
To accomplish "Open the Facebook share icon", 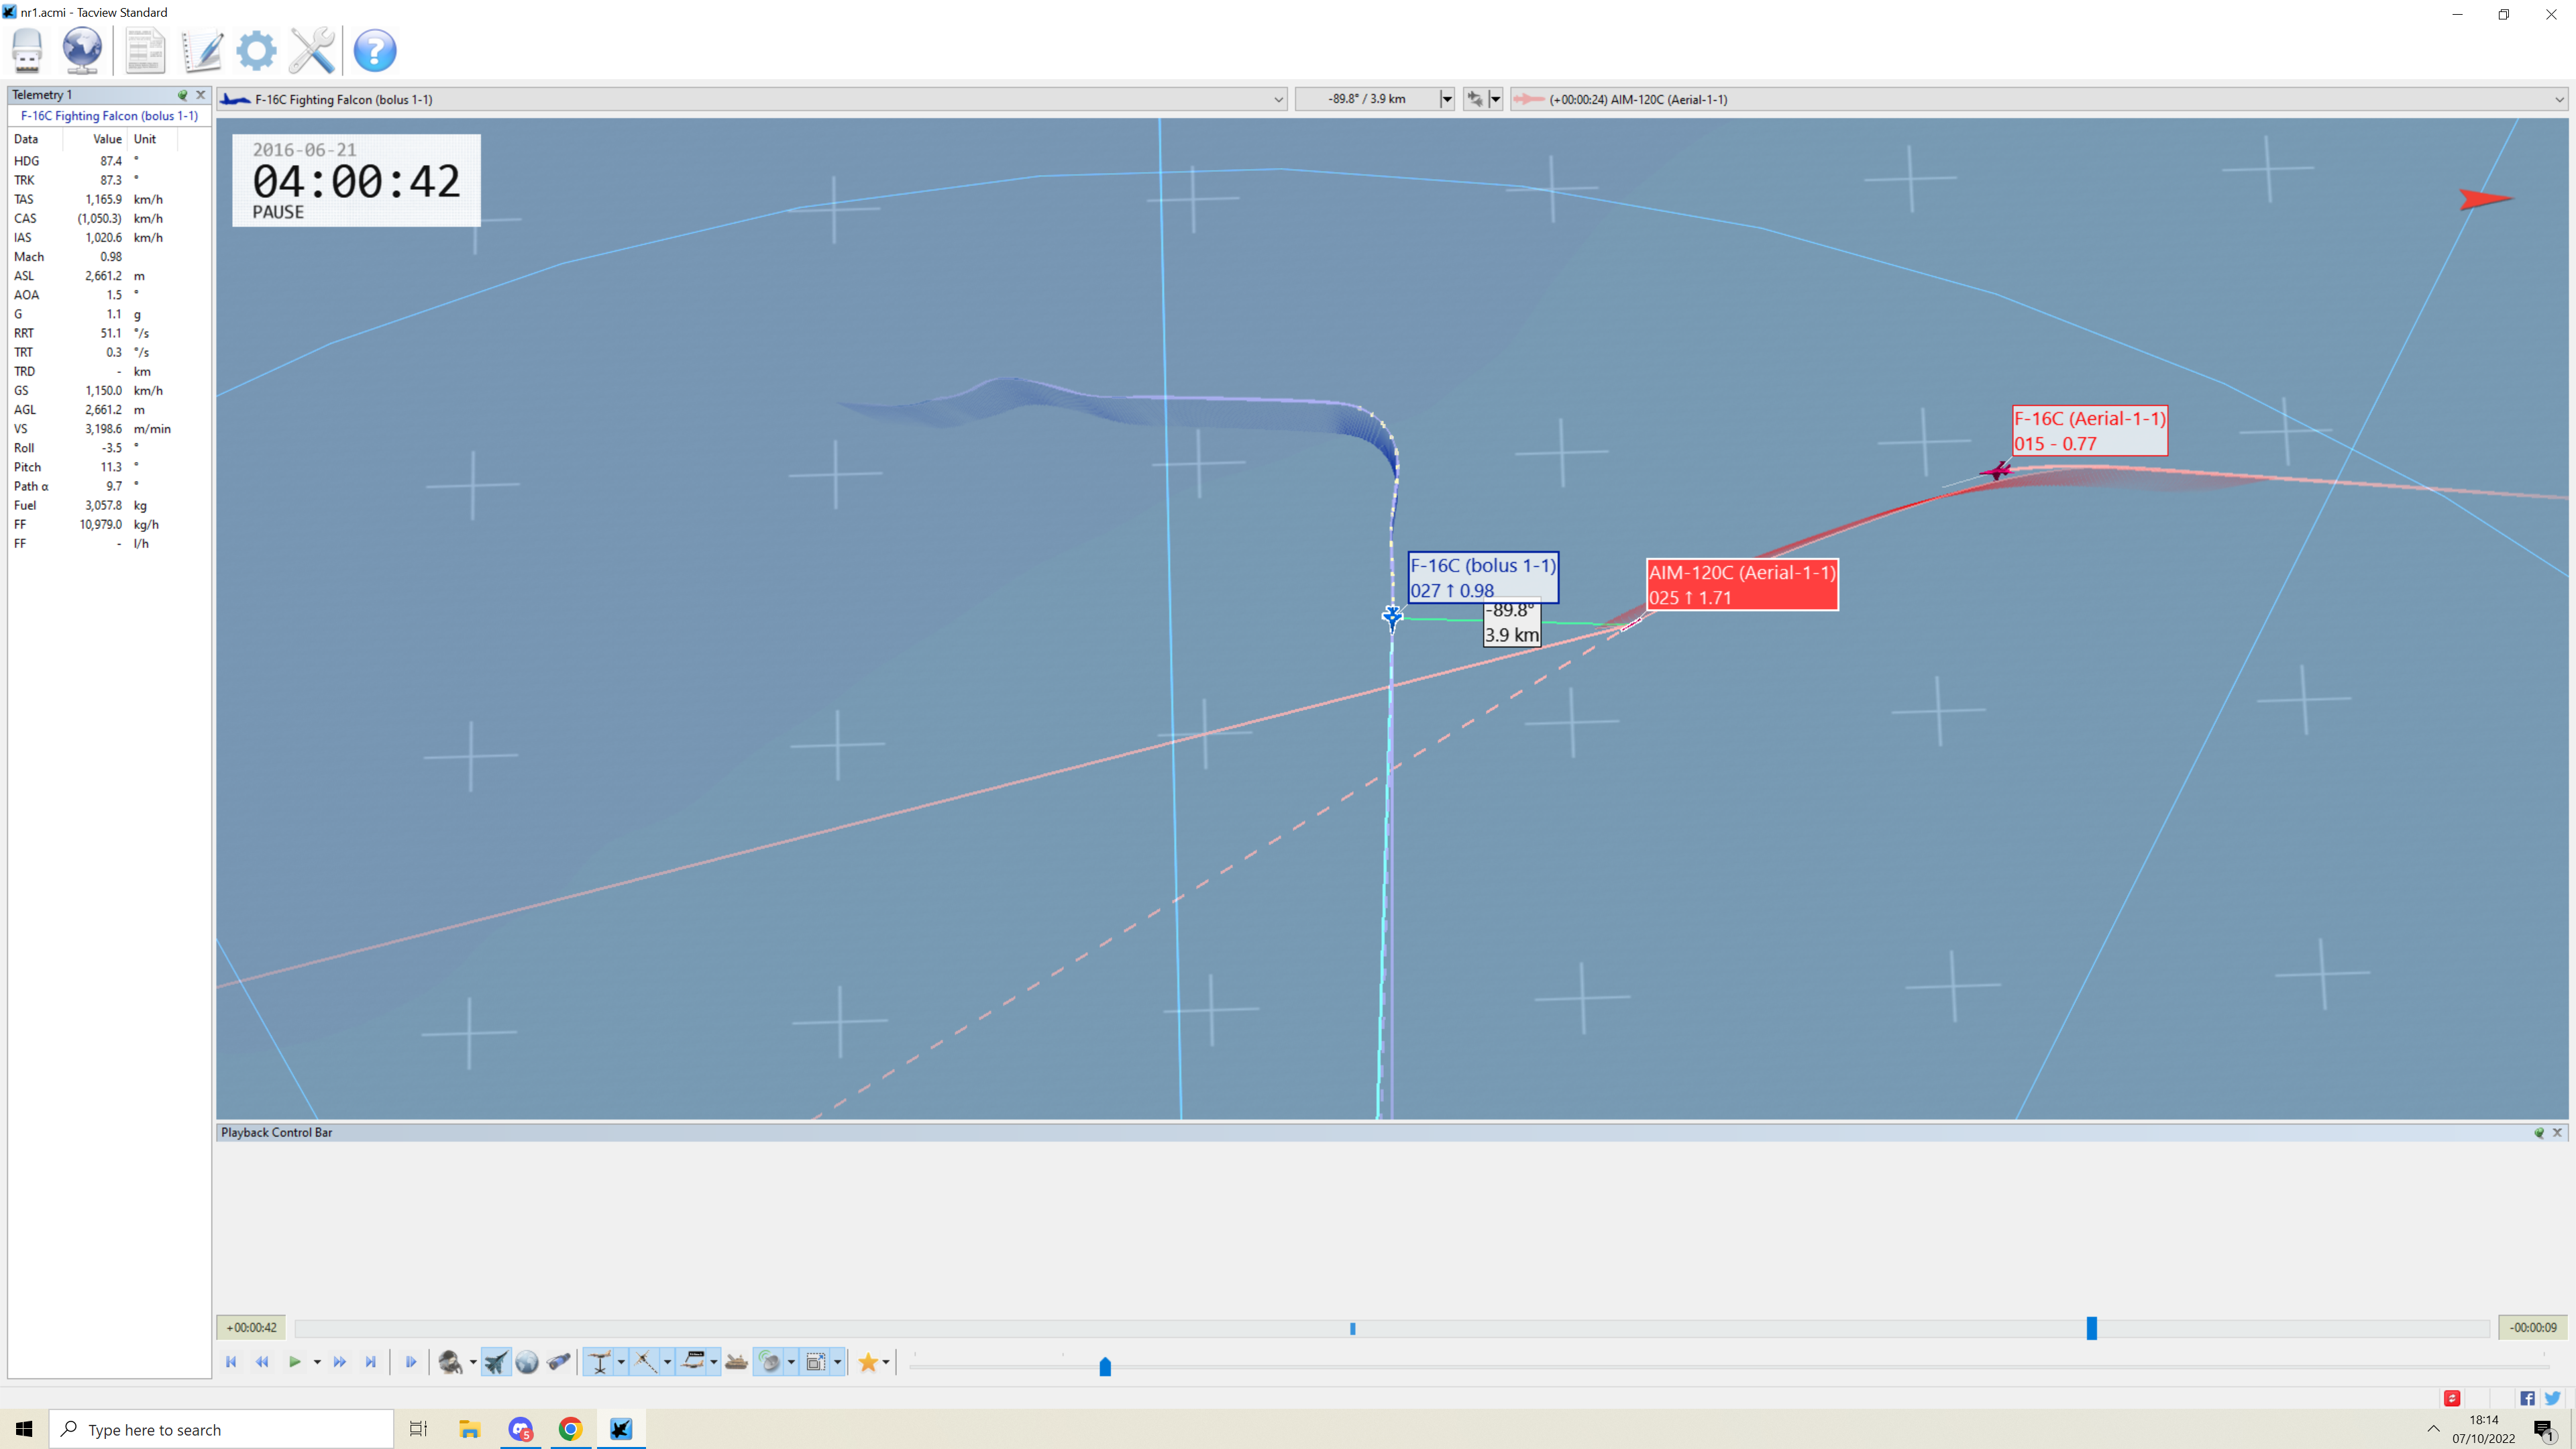I will [x=2527, y=1398].
